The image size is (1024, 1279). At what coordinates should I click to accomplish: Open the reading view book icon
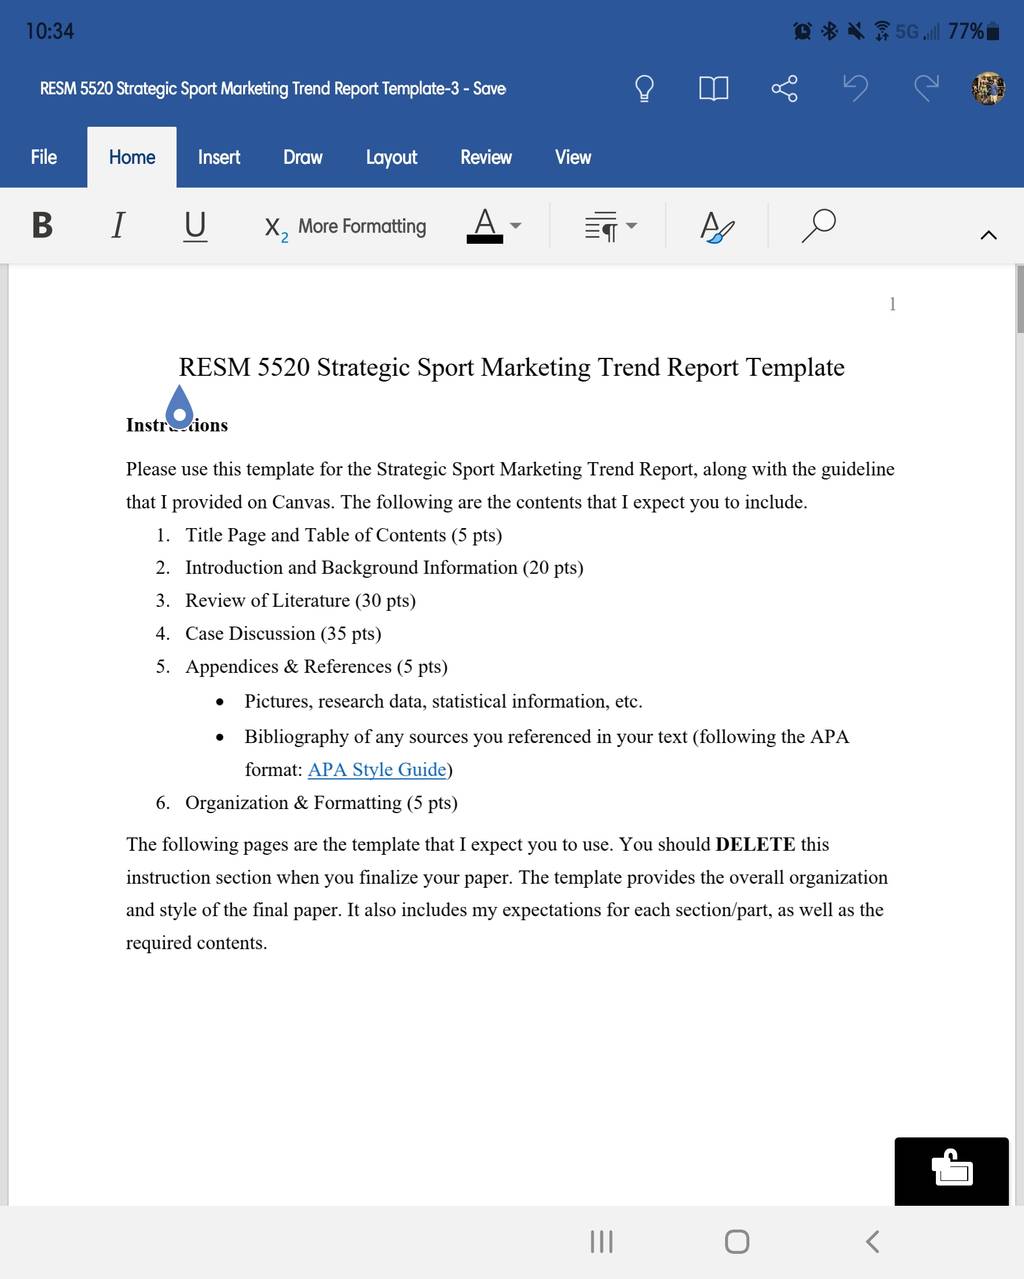714,89
